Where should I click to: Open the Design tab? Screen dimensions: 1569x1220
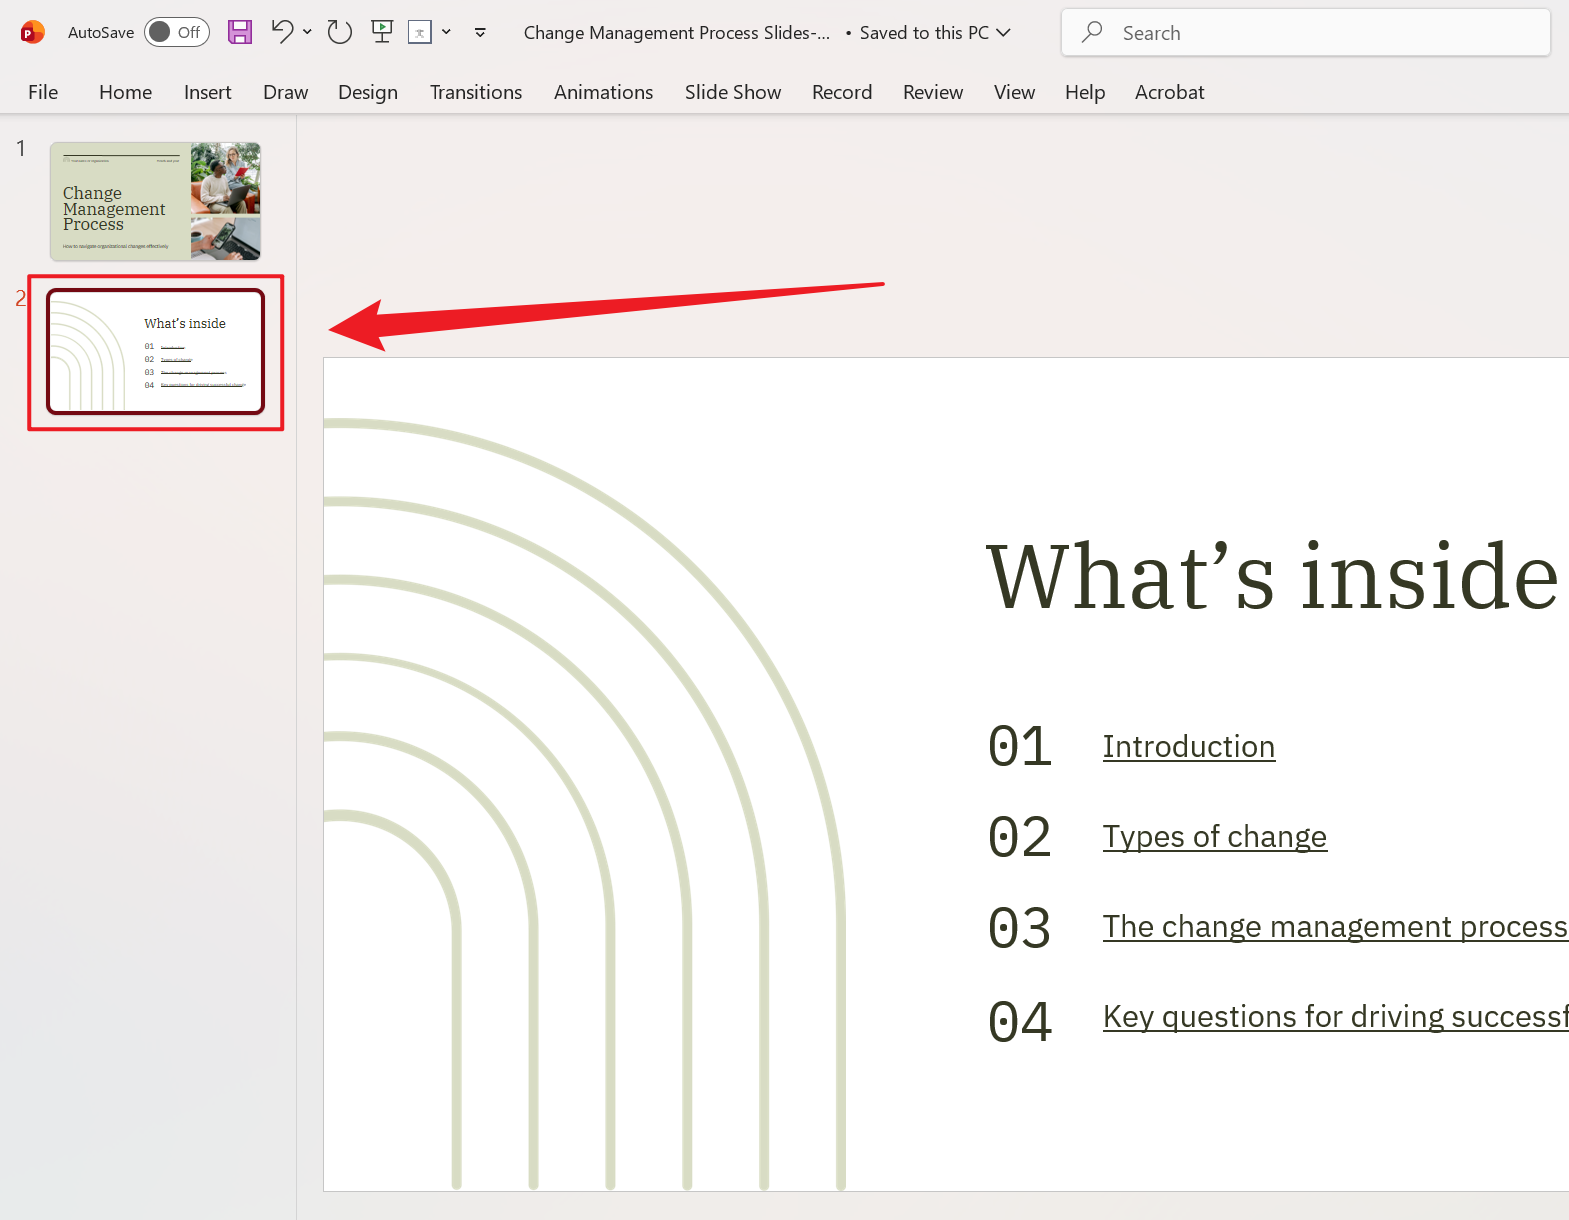tap(368, 92)
